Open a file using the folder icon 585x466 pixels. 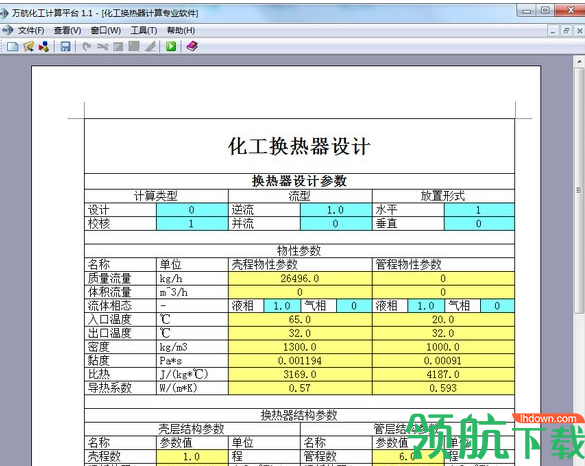coord(29,47)
